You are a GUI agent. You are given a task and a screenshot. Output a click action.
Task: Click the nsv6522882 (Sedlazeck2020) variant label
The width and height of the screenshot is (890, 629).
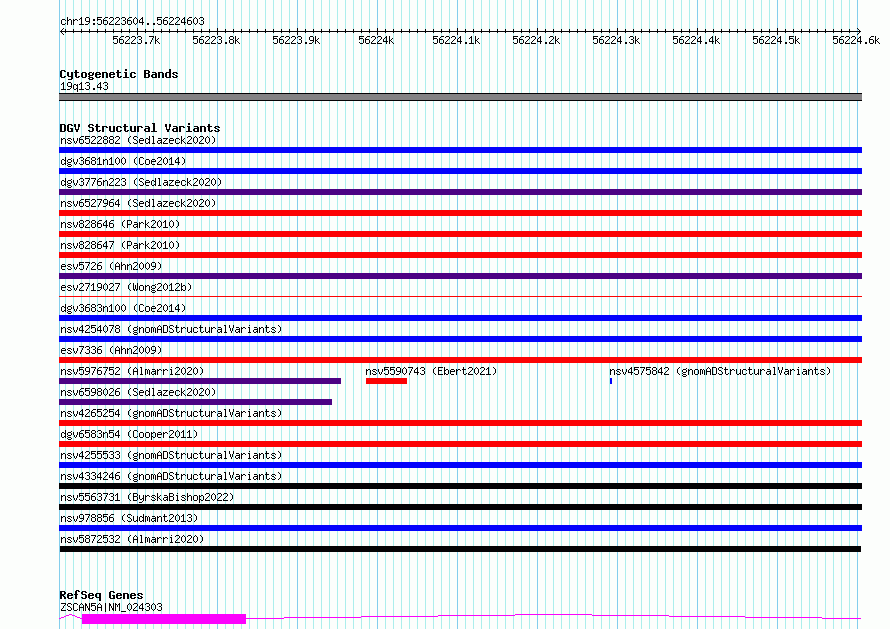tap(138, 140)
